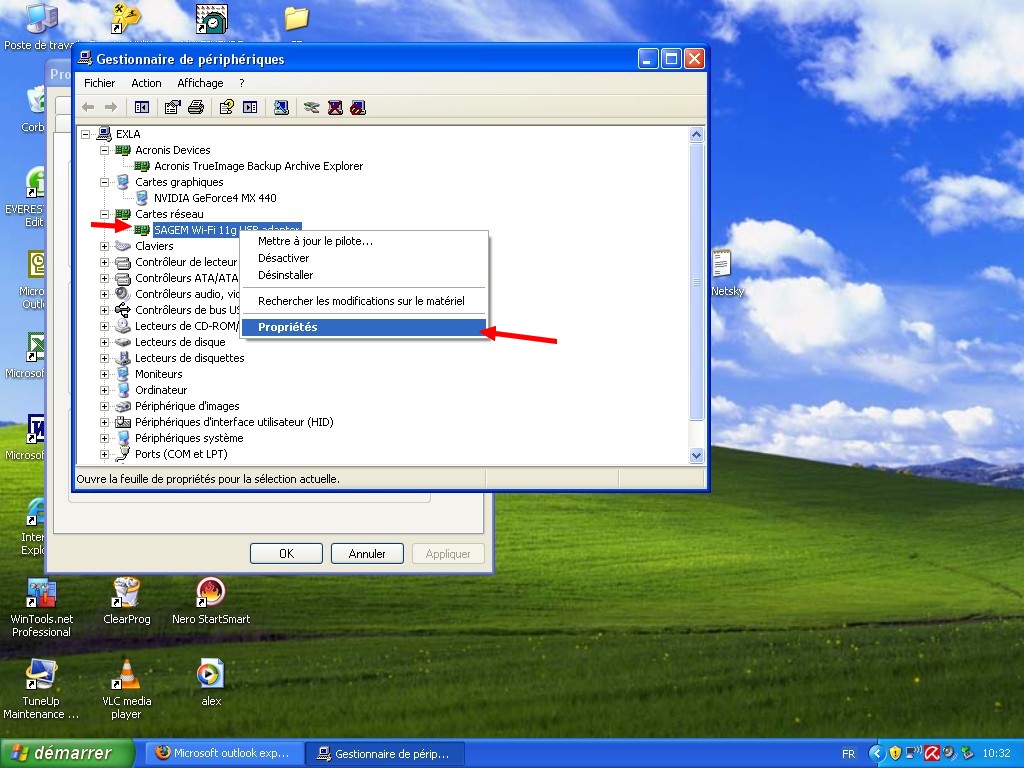1024x768 pixels.
Task: Expand the Lecteurs de disque node
Action: 104,342
